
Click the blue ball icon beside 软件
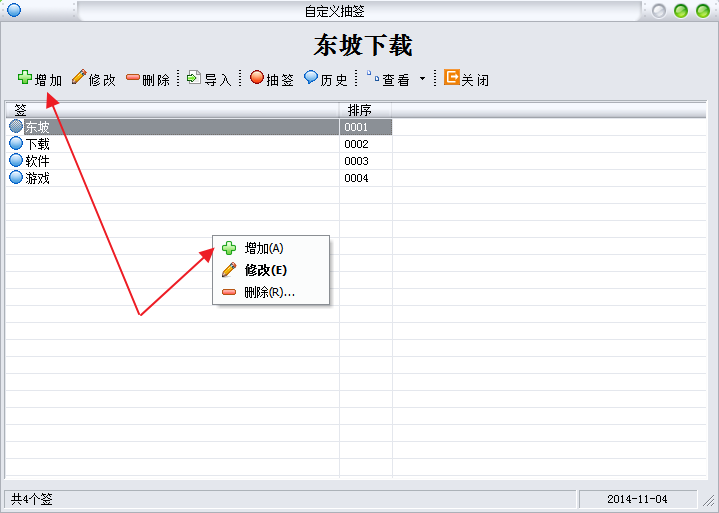coord(16,160)
